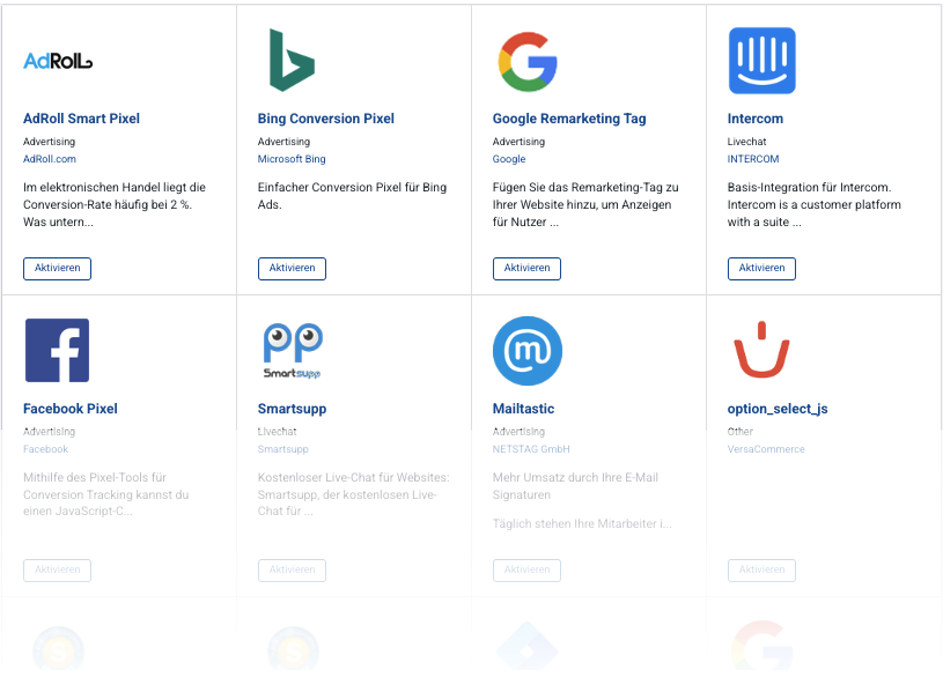Visit the Facebook vendor link

46,449
